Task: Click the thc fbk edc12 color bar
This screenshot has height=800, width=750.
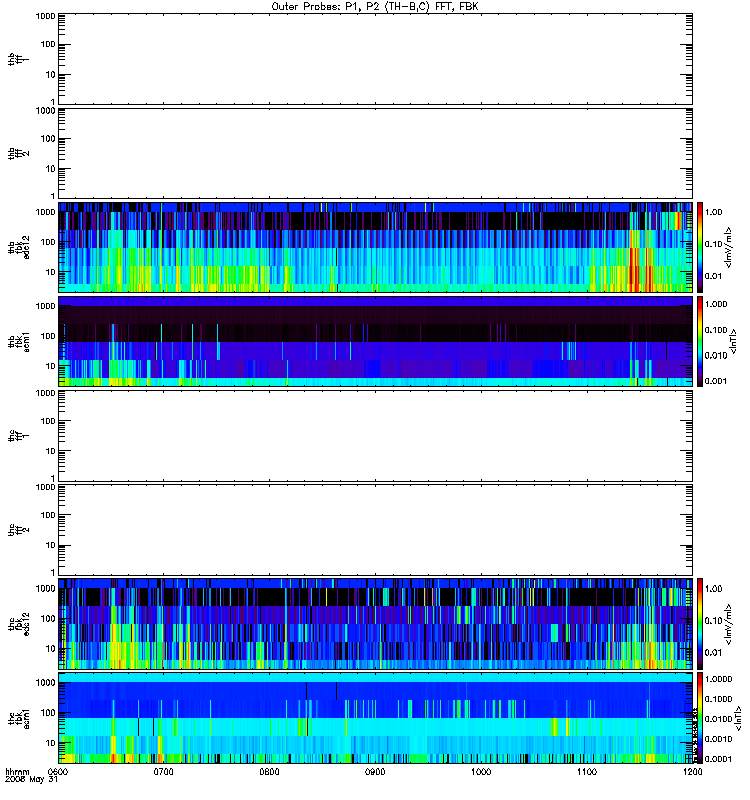Action: [700, 623]
